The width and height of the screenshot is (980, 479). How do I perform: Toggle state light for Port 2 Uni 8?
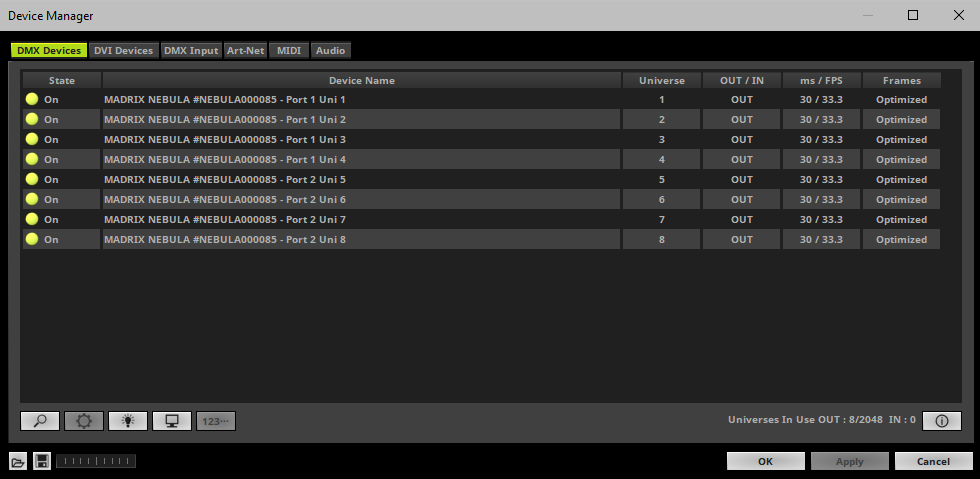(x=32, y=239)
